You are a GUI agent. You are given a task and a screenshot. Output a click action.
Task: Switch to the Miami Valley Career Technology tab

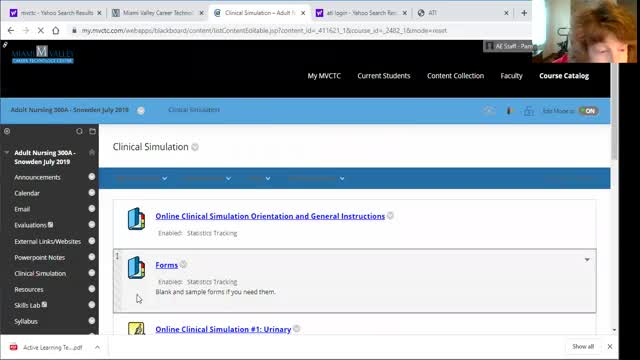pyautogui.click(x=157, y=13)
